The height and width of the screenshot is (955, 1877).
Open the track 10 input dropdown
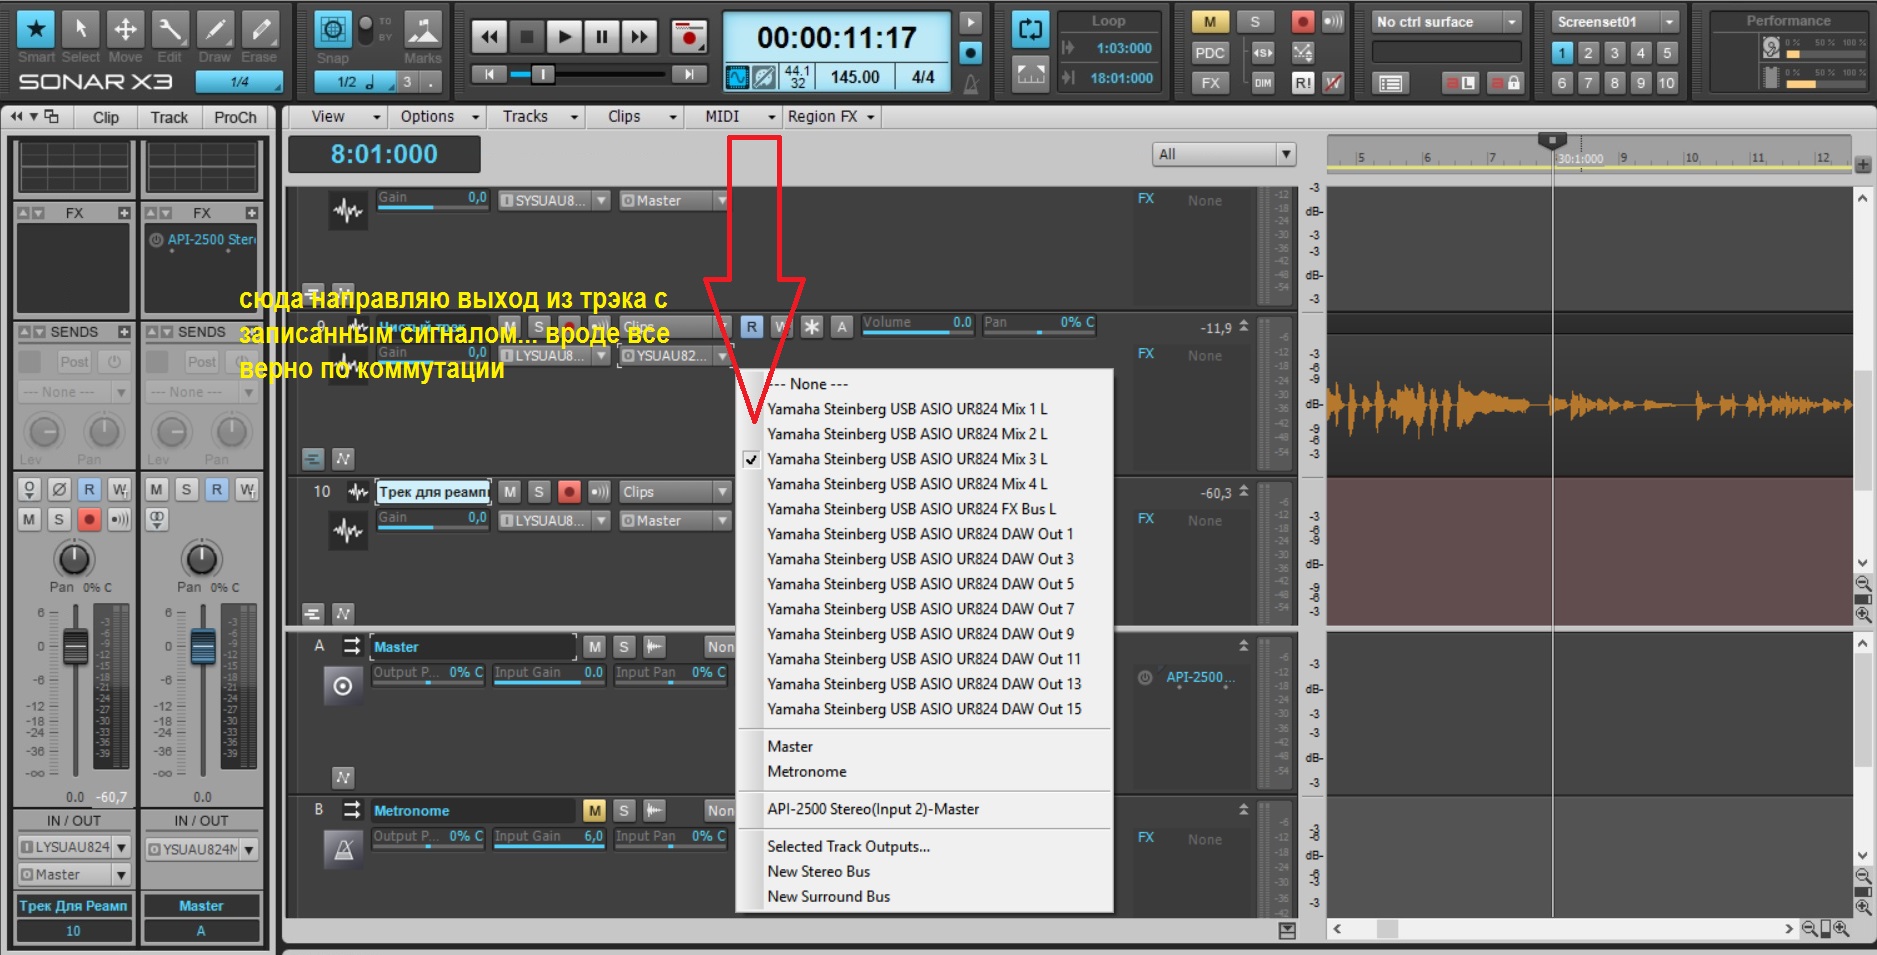554,521
